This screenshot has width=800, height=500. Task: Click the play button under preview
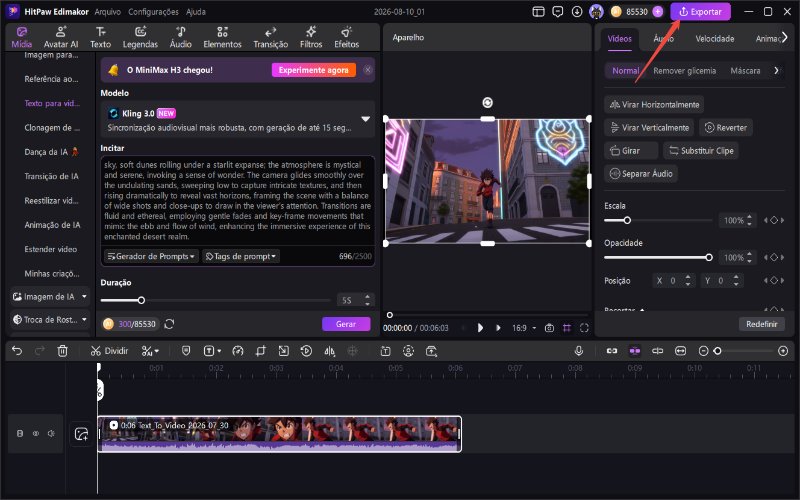coord(480,328)
